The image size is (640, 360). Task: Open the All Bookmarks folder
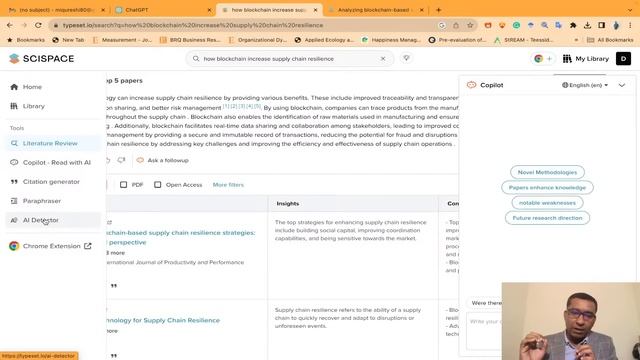pos(610,40)
